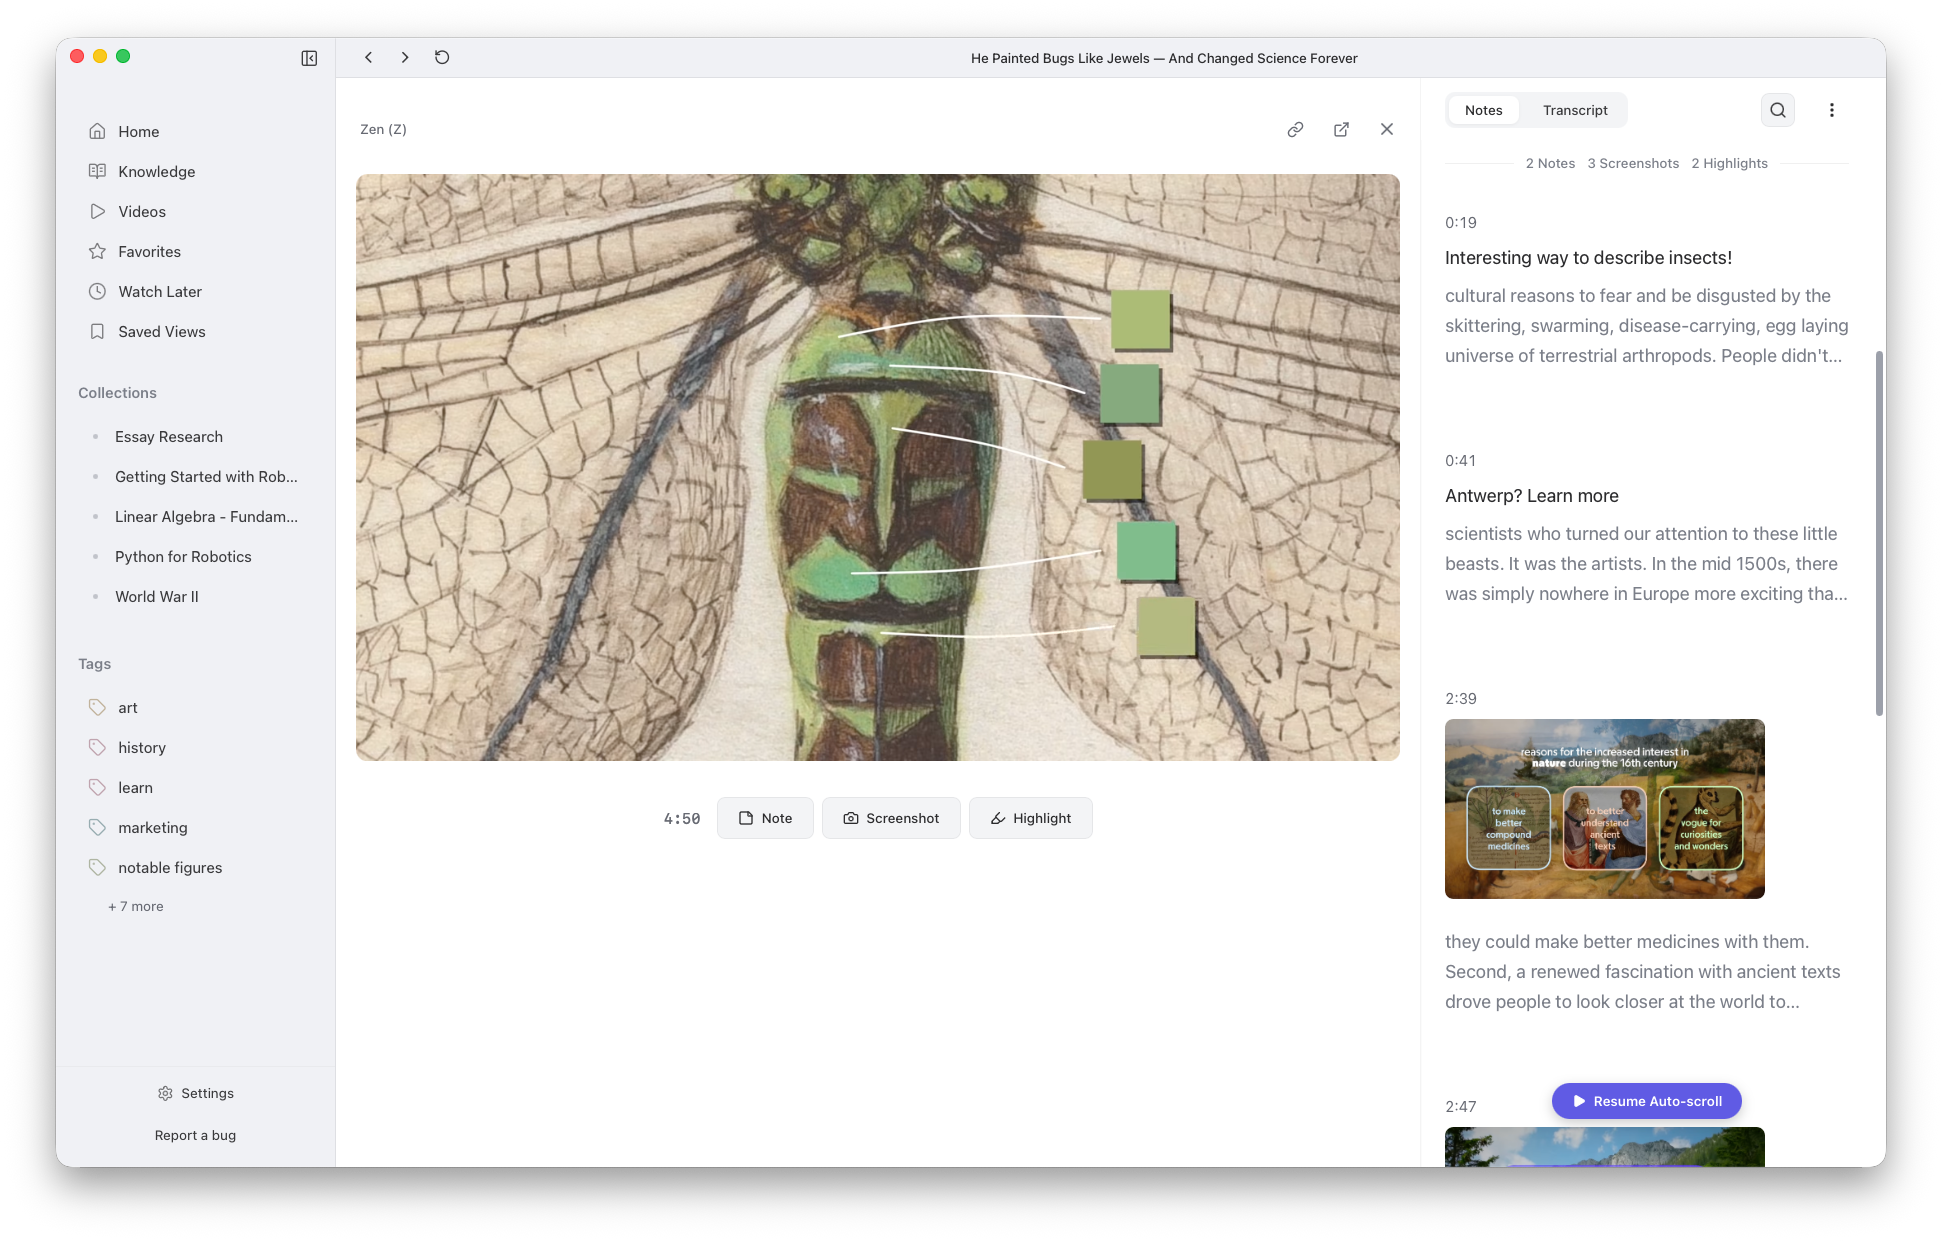Click the tag icon beside marketing

click(97, 827)
